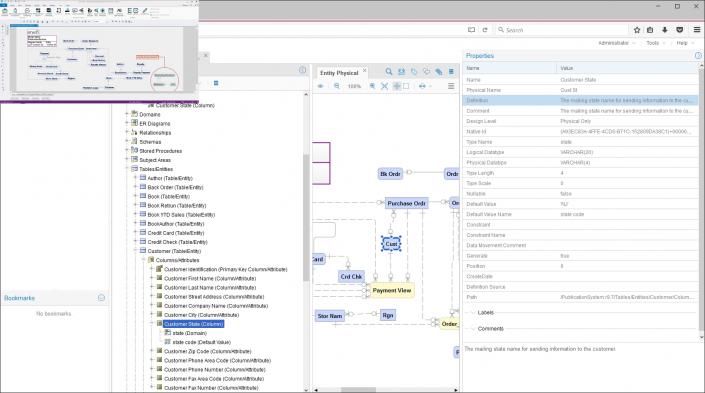705x393 pixels.
Task: Click the Bk Ordr entity box
Action: click(x=390, y=174)
